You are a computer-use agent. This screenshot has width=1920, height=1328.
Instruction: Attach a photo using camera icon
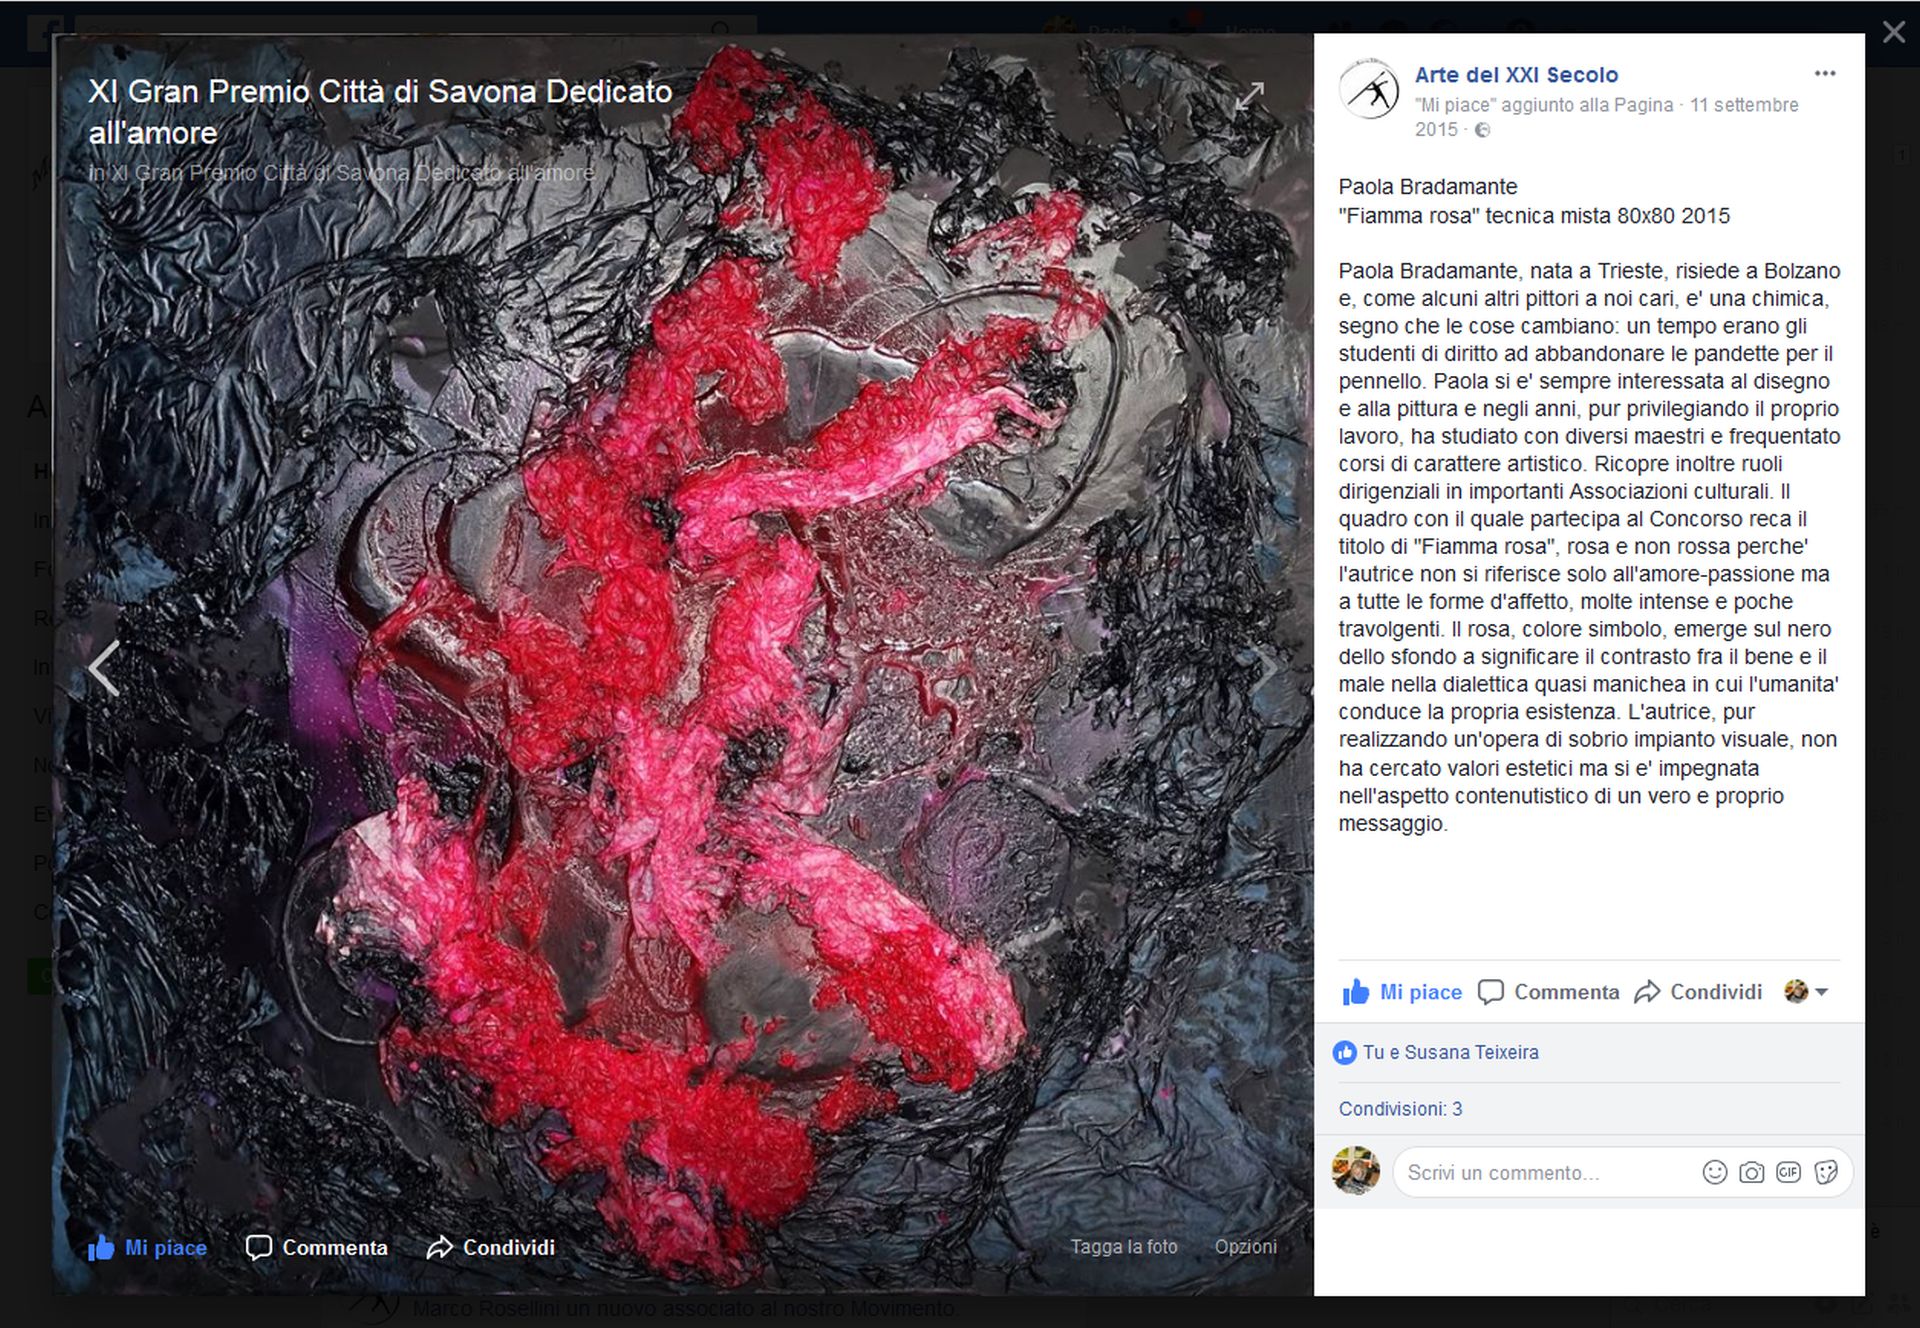[x=1751, y=1172]
